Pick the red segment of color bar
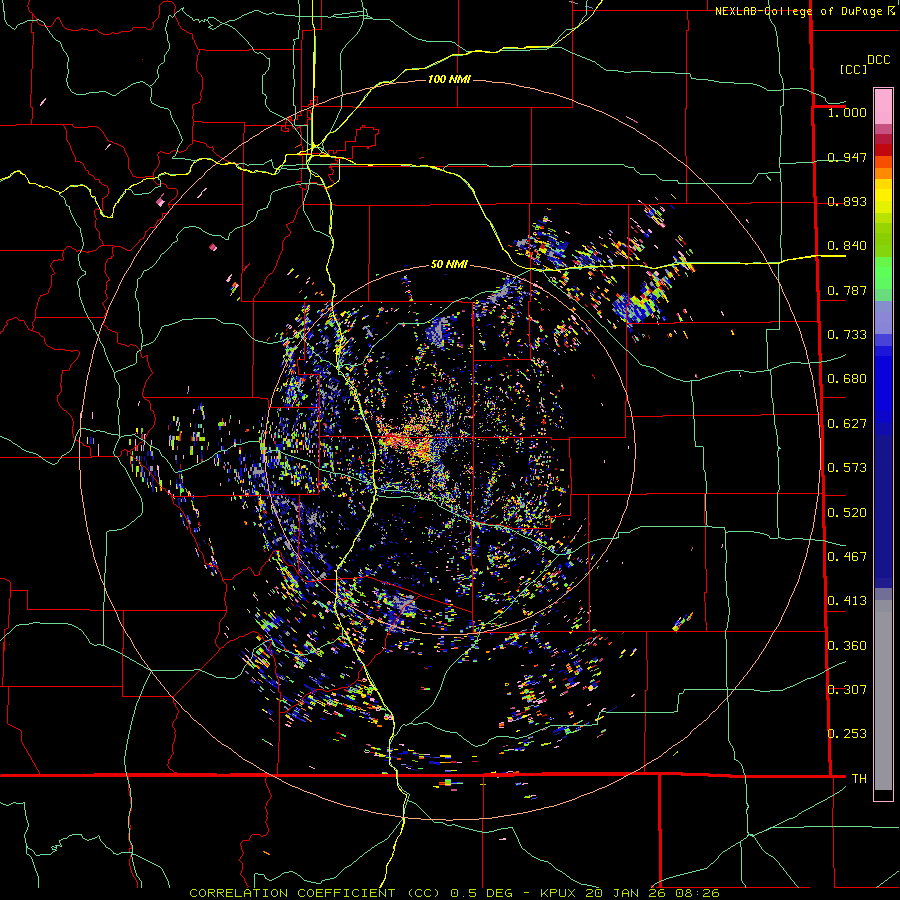The height and width of the screenshot is (900, 900). point(883,149)
